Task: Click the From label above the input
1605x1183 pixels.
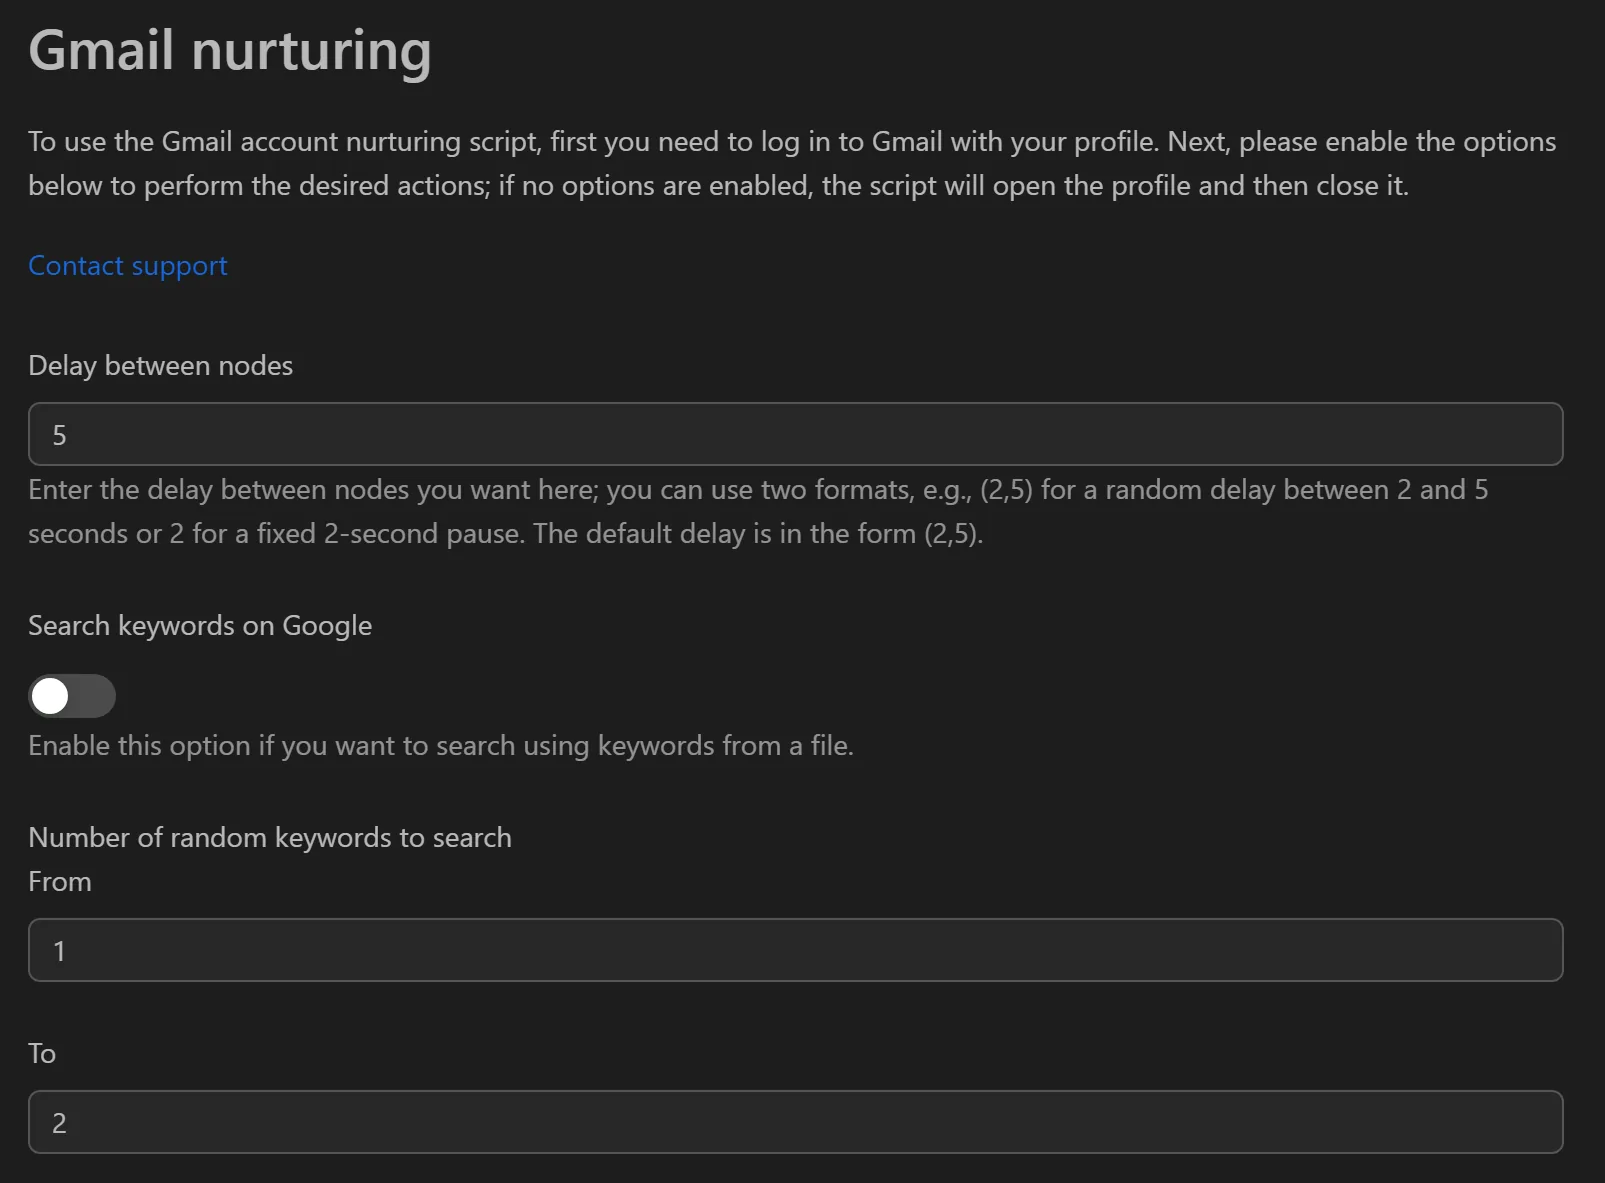Action: click(59, 881)
